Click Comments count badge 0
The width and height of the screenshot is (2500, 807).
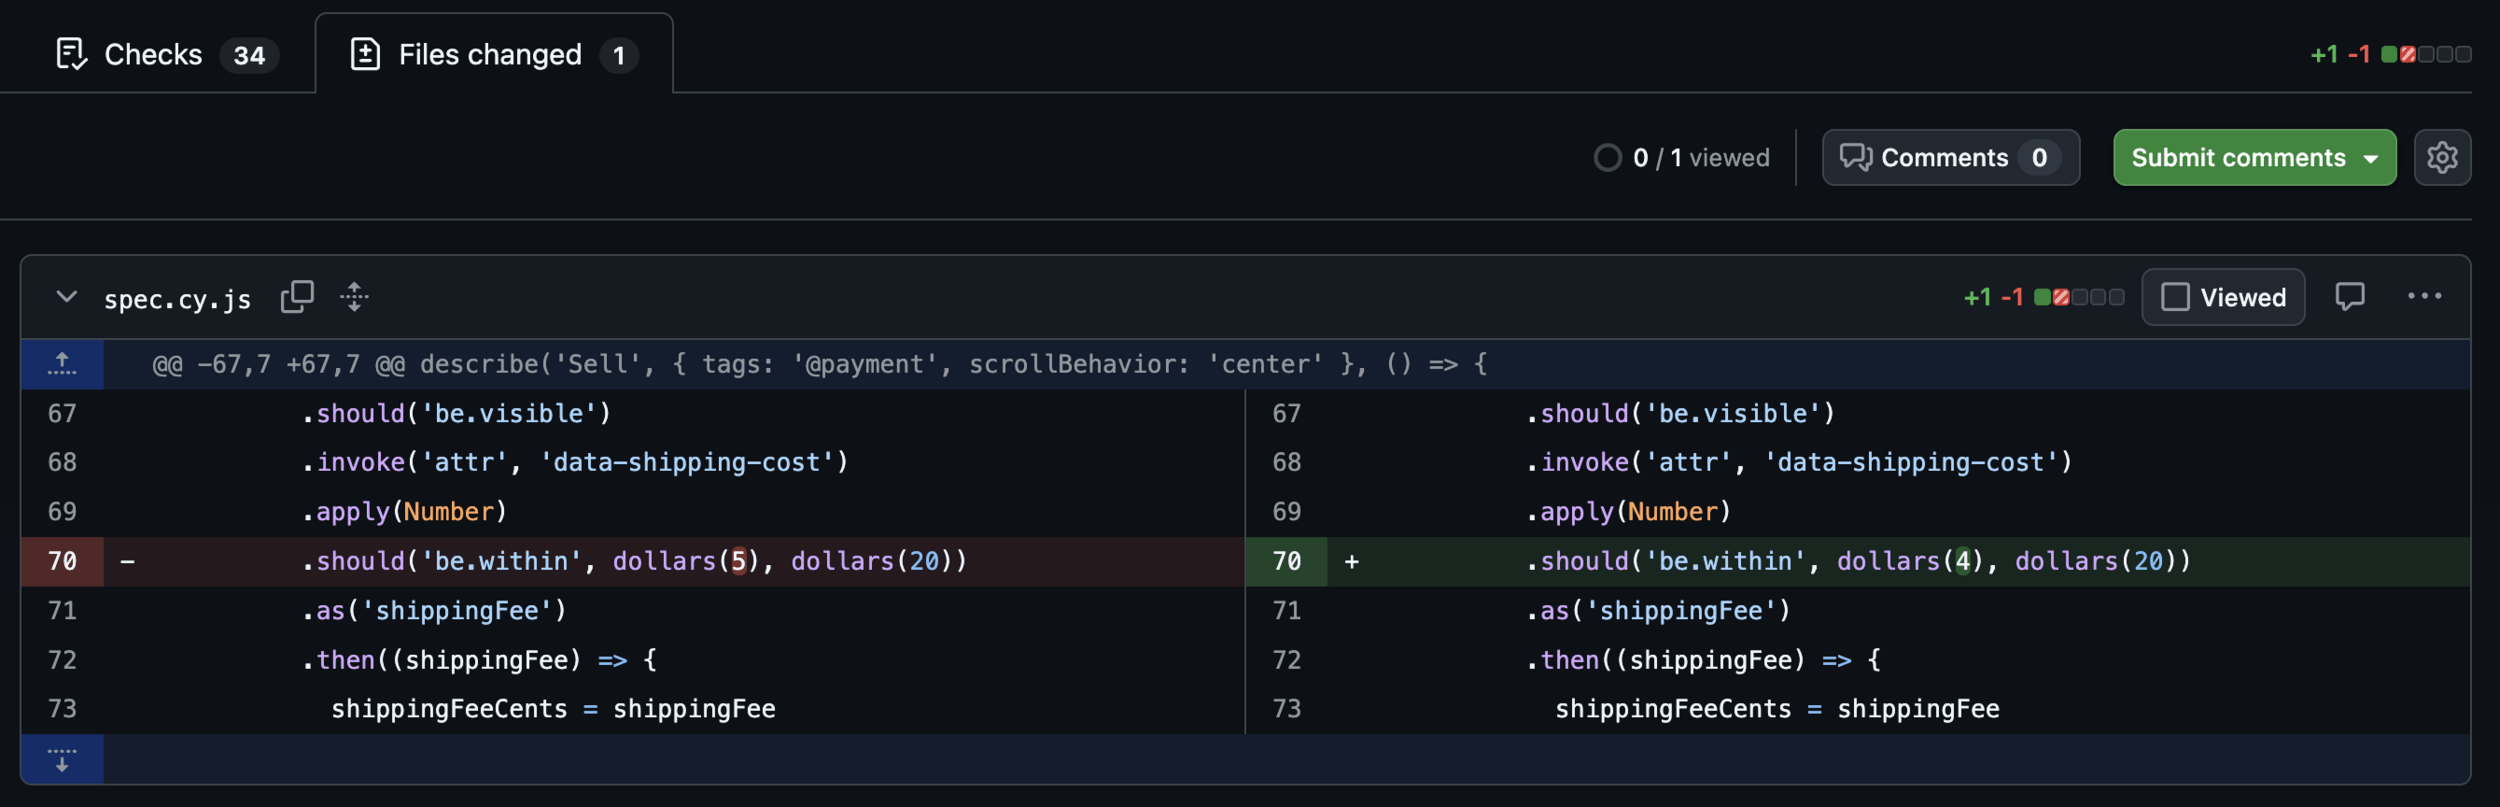(x=2039, y=158)
